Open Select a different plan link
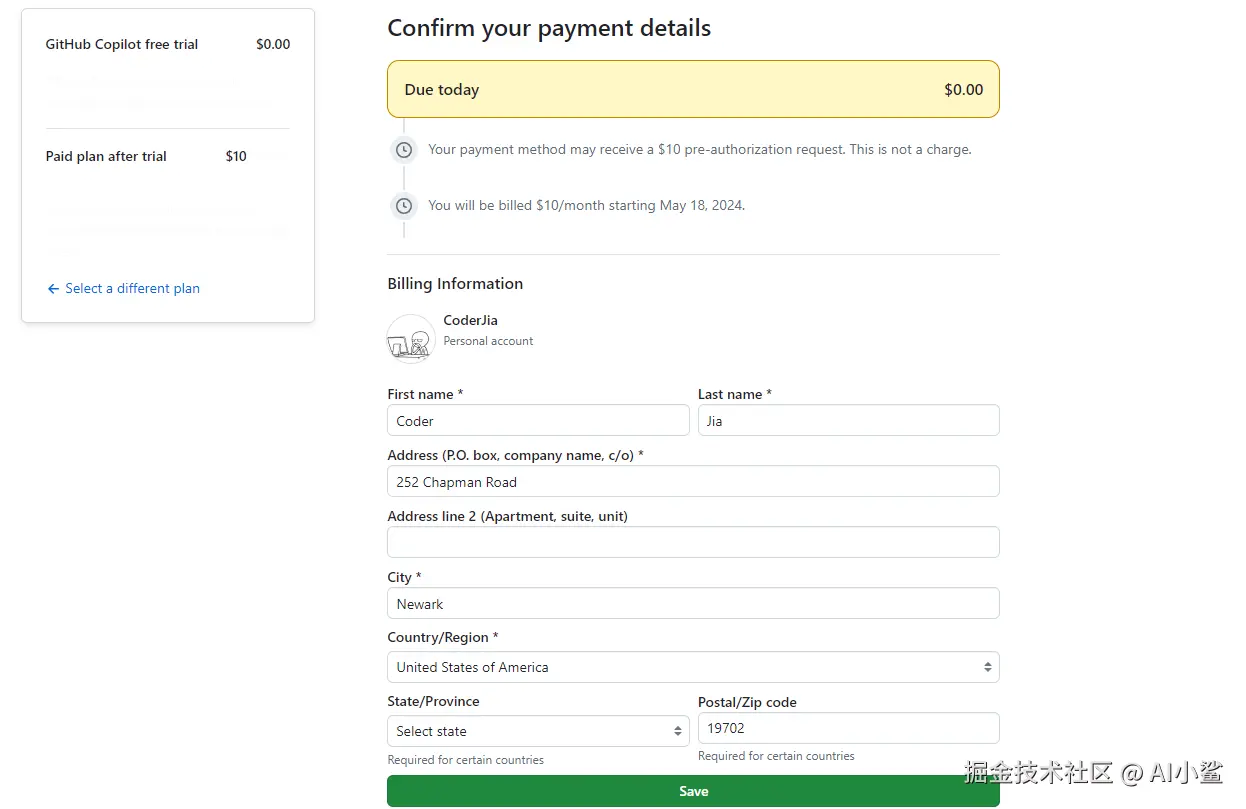Screen dimensions: 1246x809 132,289
